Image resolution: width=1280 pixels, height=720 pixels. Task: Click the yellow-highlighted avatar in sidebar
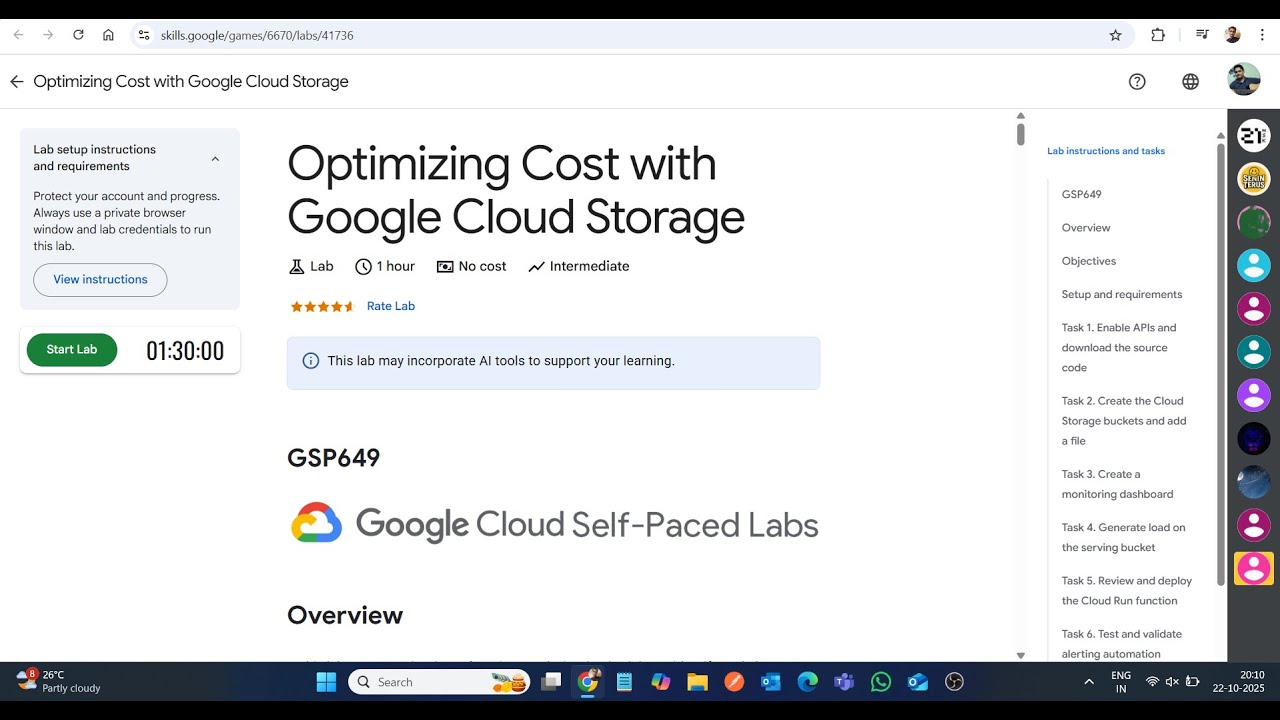point(1254,568)
